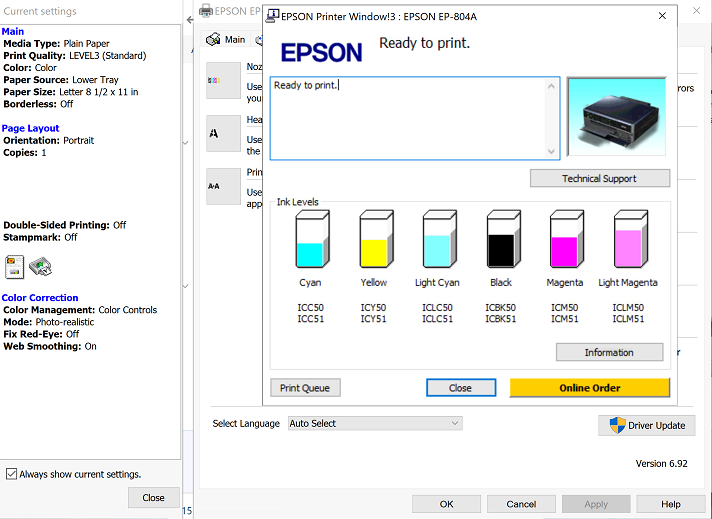The width and height of the screenshot is (712, 519).
Task: Open the Select Language dropdown
Action: click(375, 423)
